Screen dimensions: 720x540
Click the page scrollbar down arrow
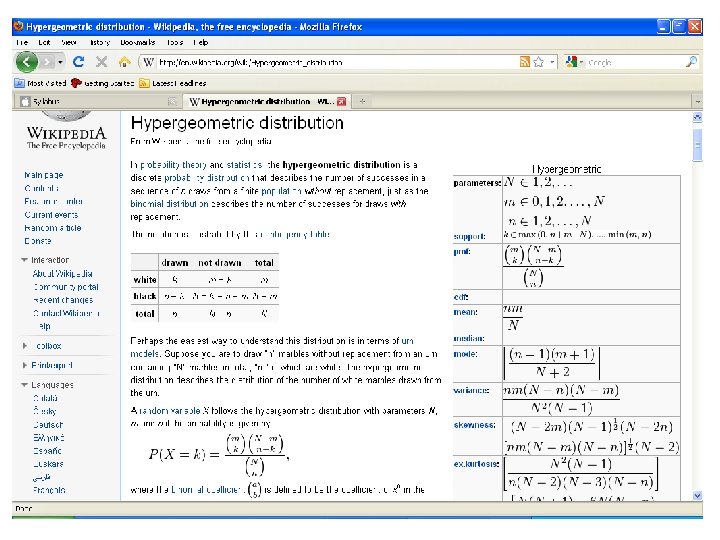698,495
